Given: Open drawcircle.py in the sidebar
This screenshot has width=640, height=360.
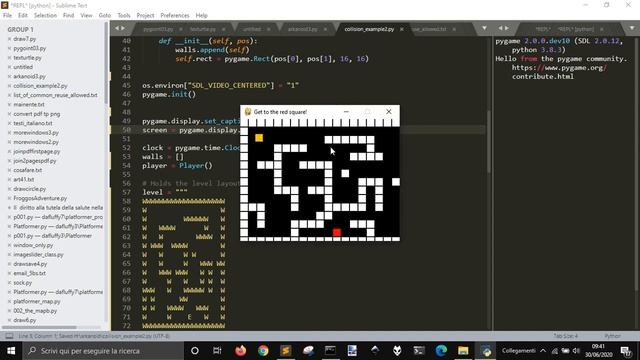Looking at the screenshot, I should pos(29,189).
